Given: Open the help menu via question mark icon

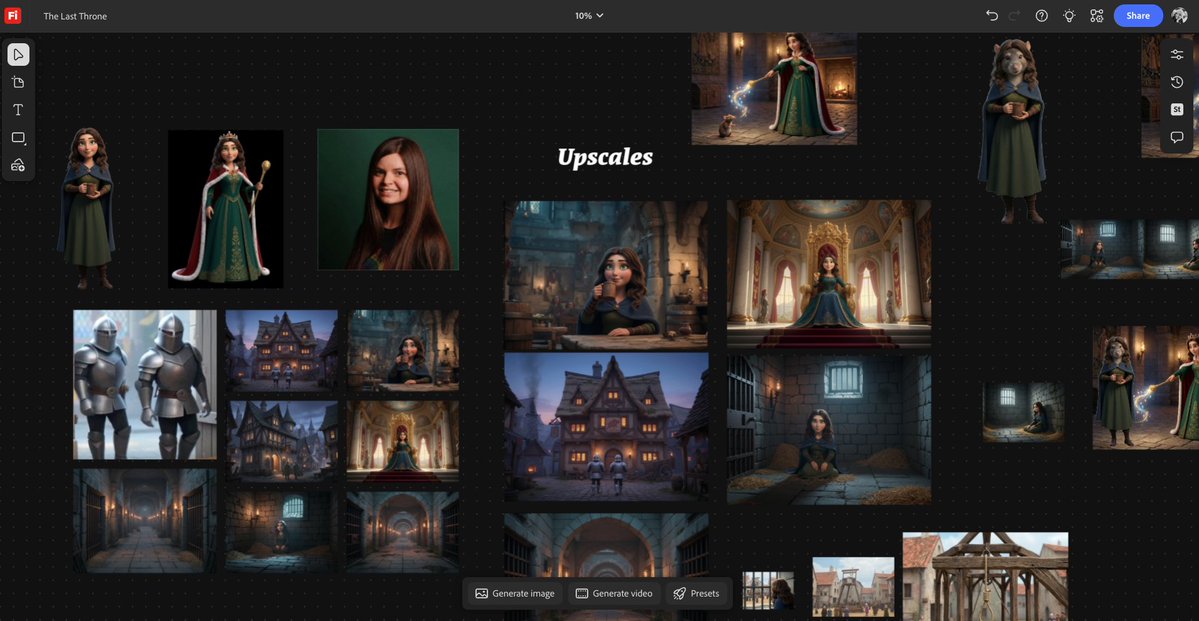Looking at the screenshot, I should [1039, 14].
